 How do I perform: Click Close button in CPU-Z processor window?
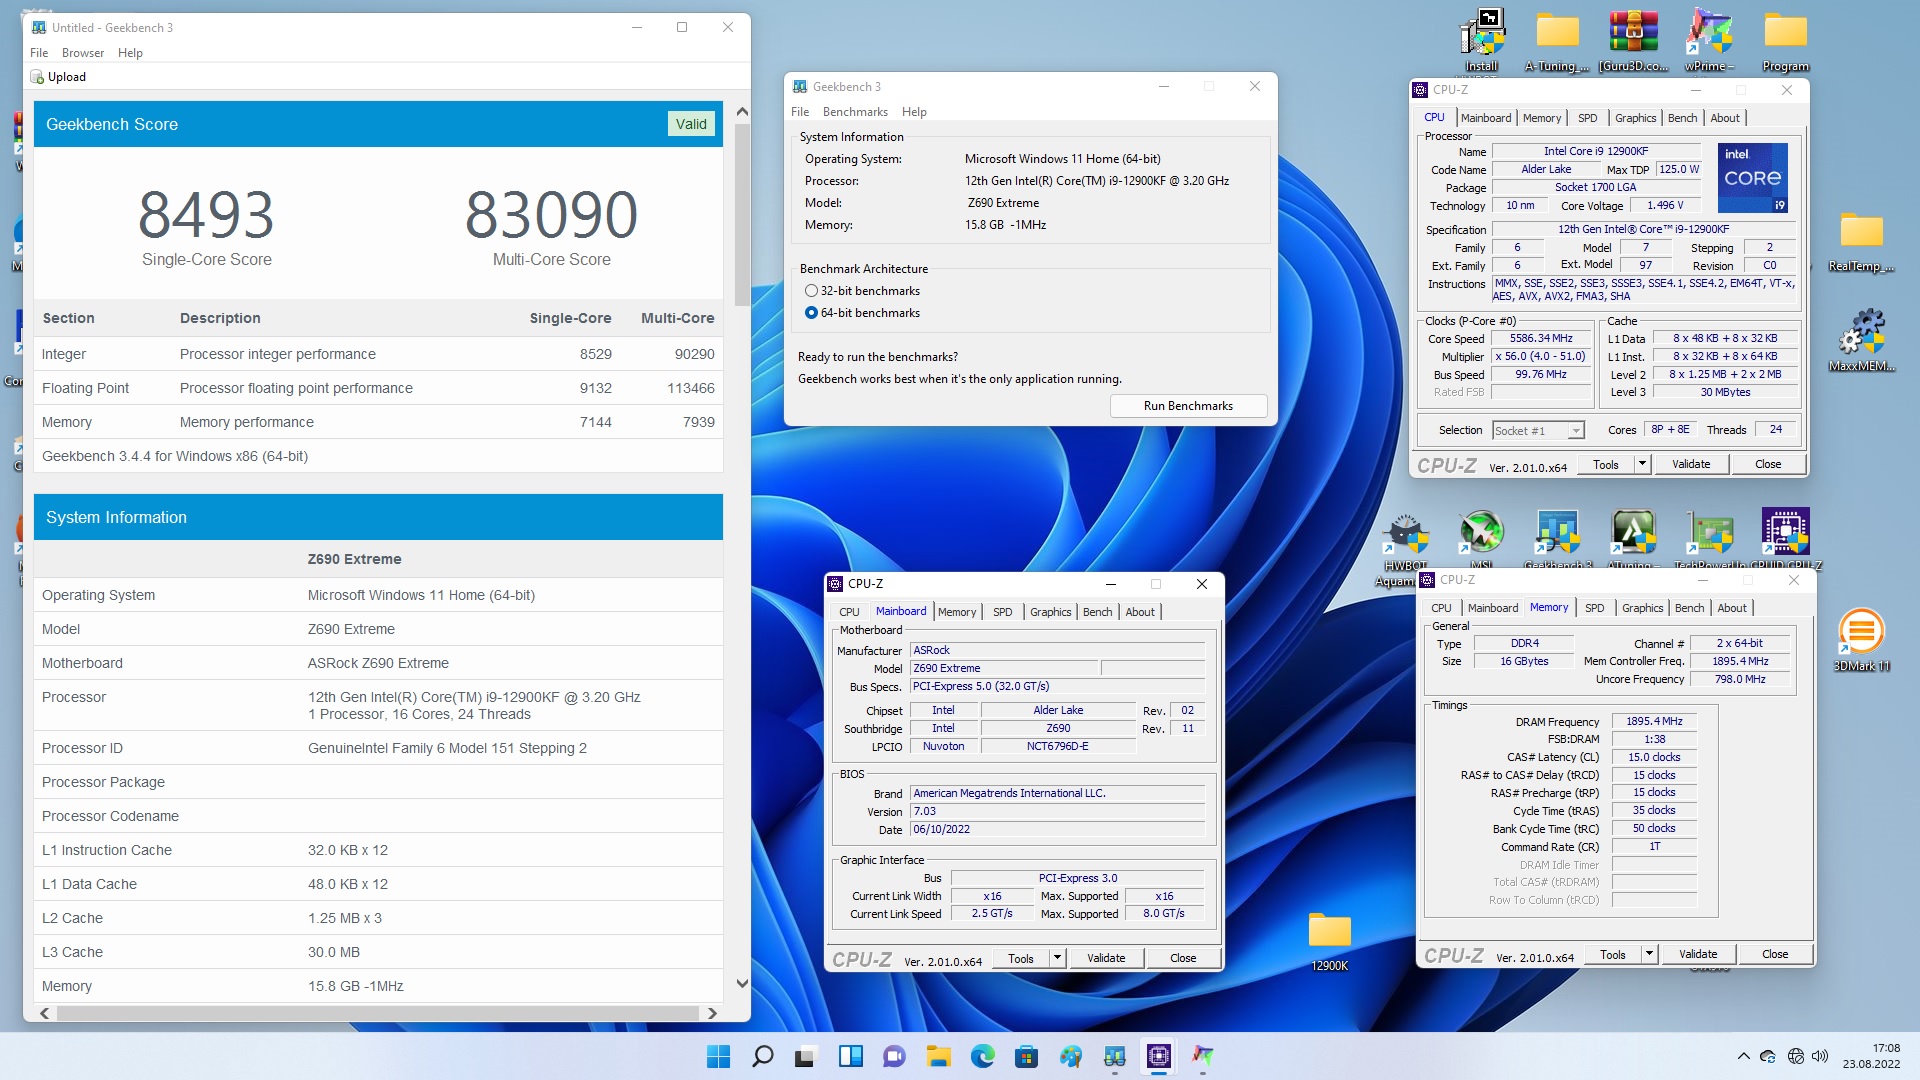click(x=1768, y=465)
